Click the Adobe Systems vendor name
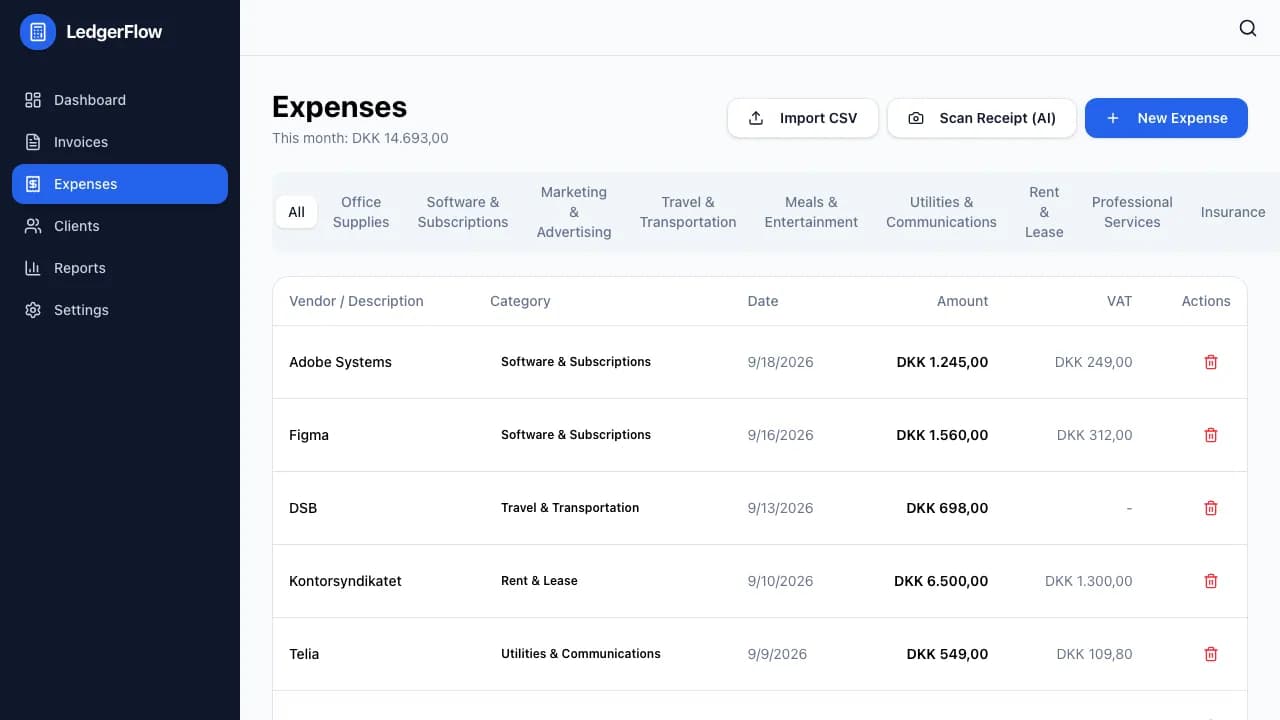Image resolution: width=1280 pixels, height=720 pixels. pyautogui.click(x=340, y=362)
